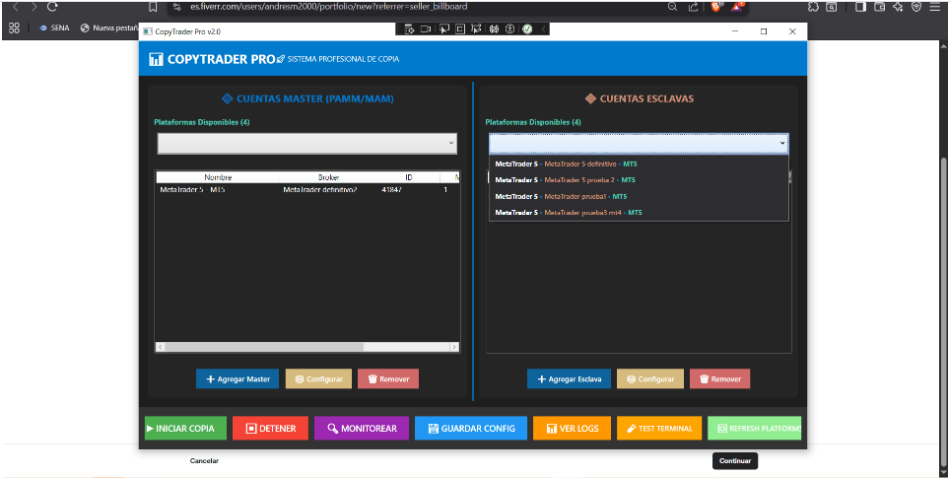Open the Nueva pestaña bookmark
This screenshot has width=950, height=480.
tap(110, 27)
